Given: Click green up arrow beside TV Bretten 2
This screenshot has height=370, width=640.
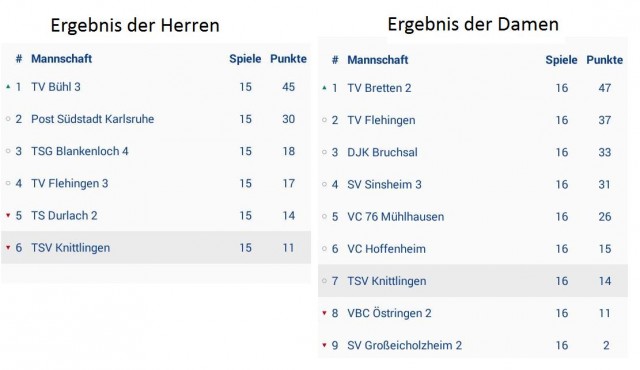Looking at the screenshot, I should [x=324, y=88].
